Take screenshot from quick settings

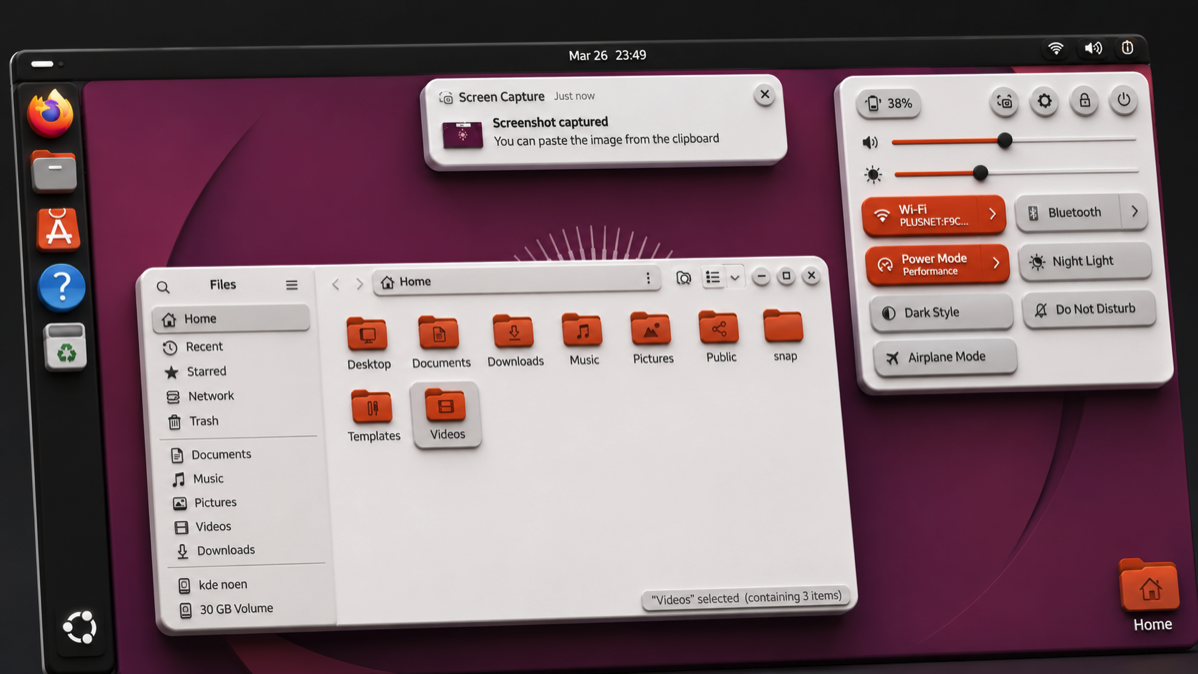pos(1004,102)
